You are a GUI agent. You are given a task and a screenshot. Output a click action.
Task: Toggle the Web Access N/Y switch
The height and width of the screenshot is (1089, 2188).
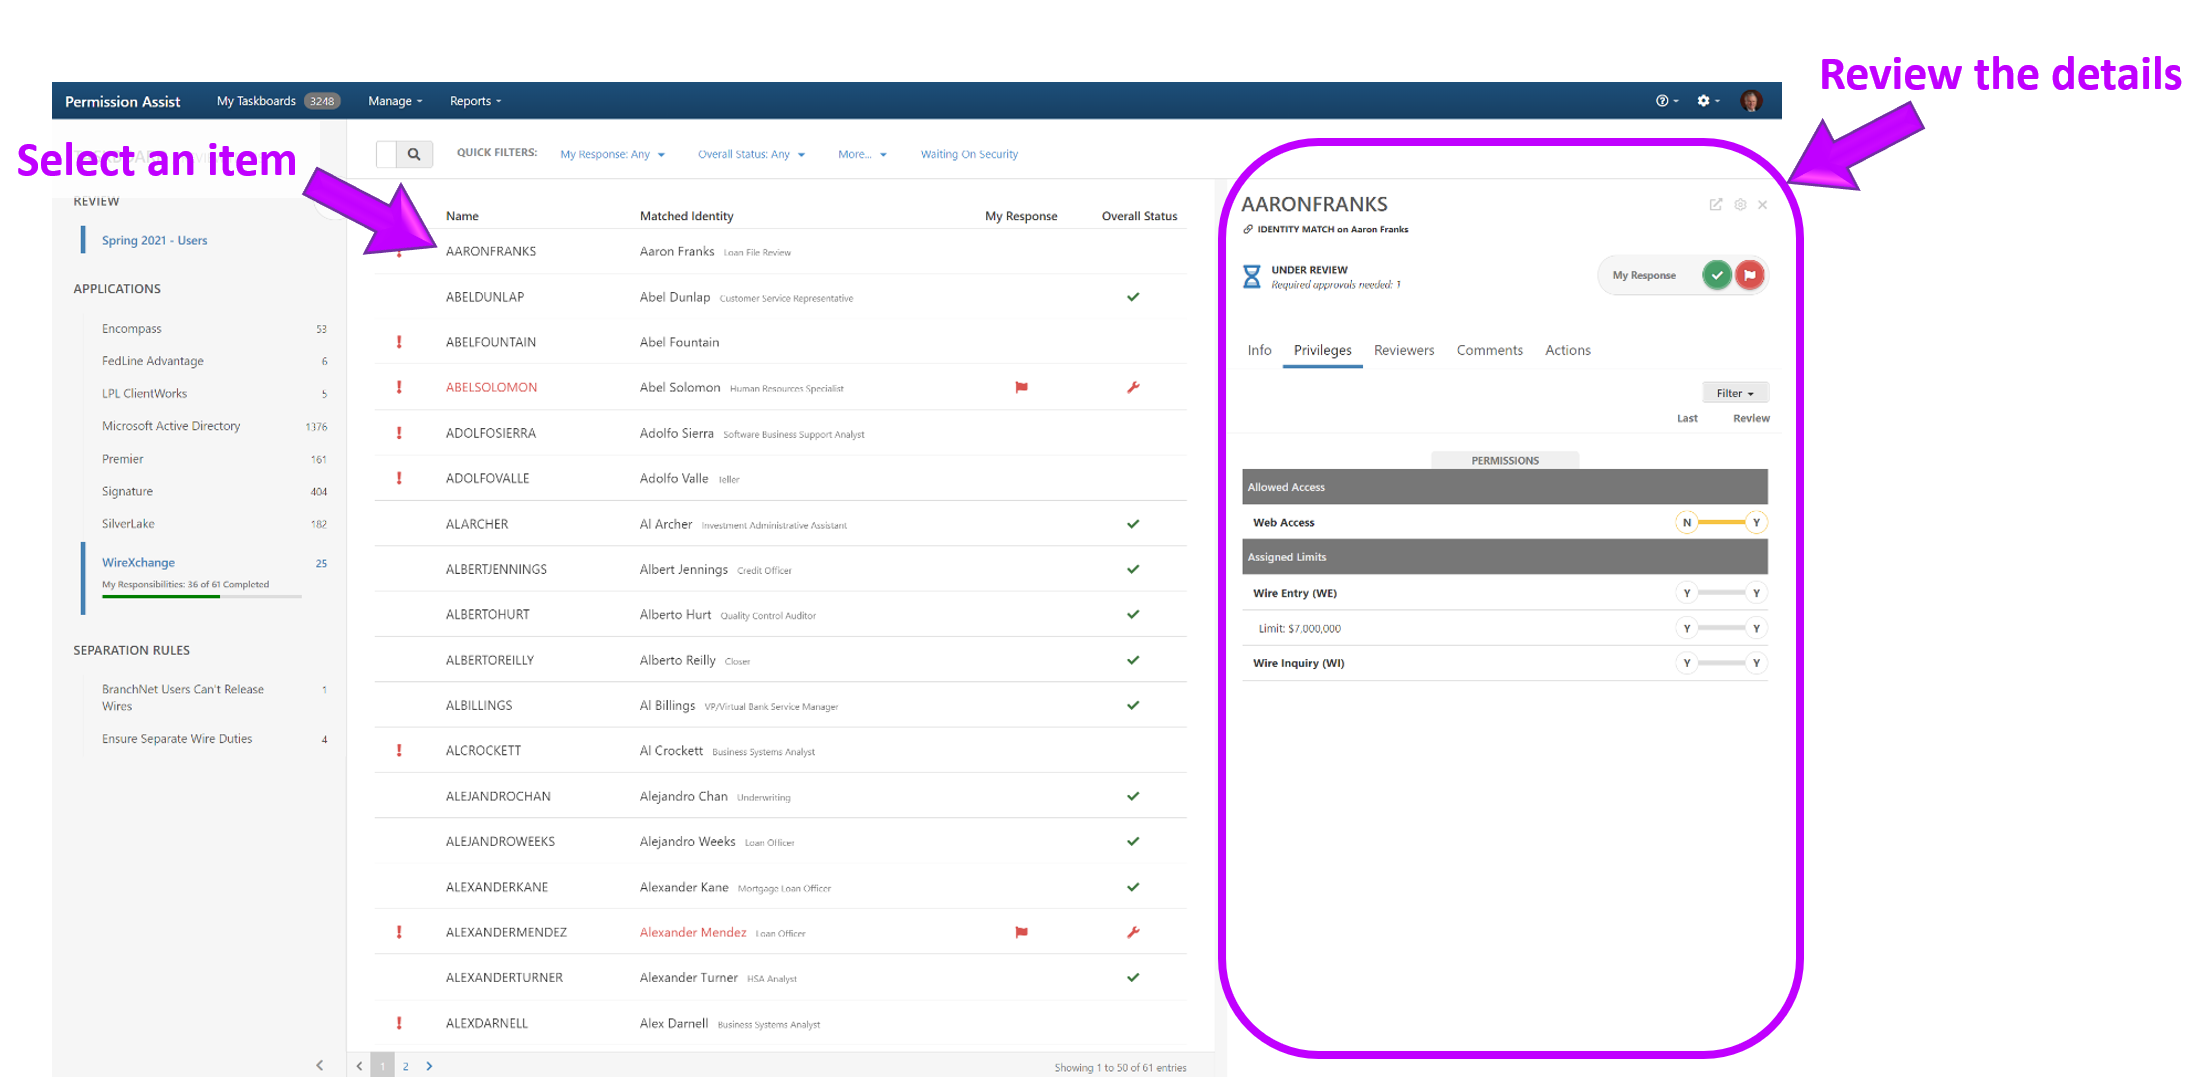click(x=1721, y=522)
